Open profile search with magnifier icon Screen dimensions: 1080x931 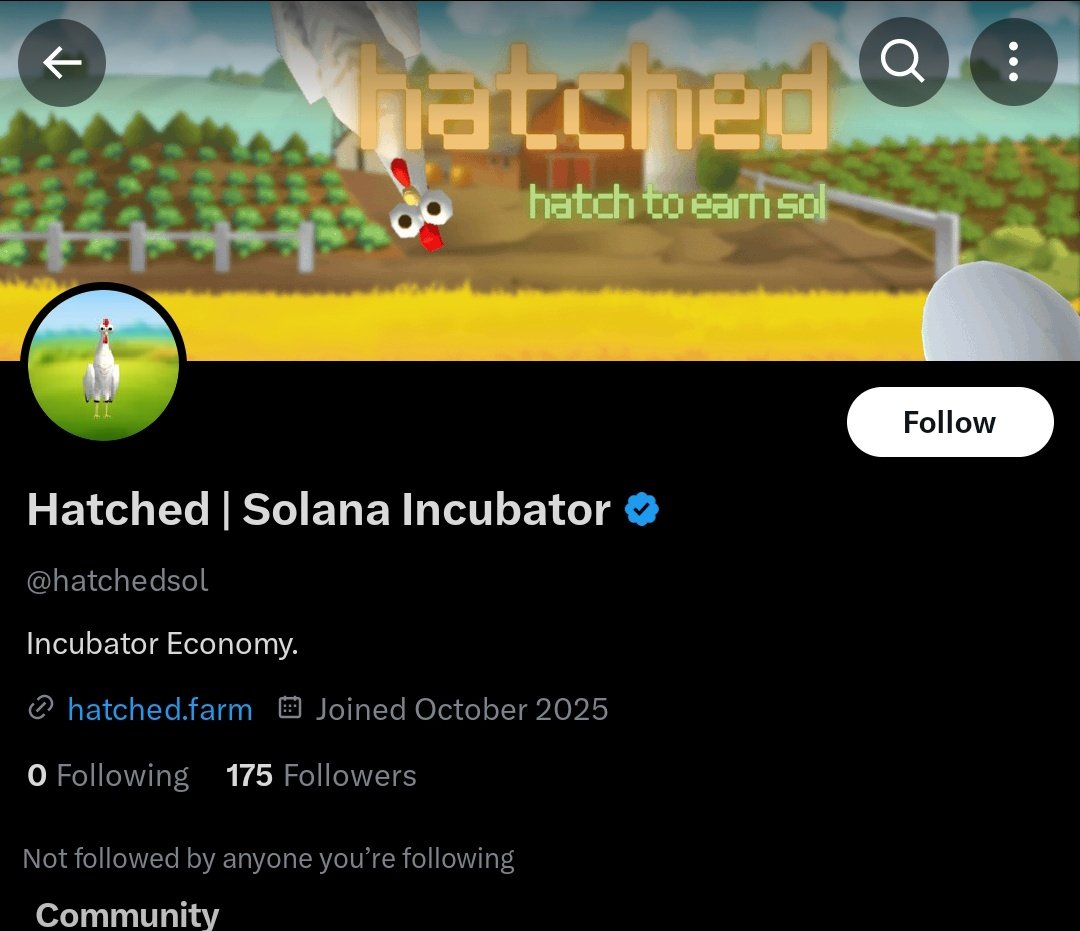(x=902, y=64)
